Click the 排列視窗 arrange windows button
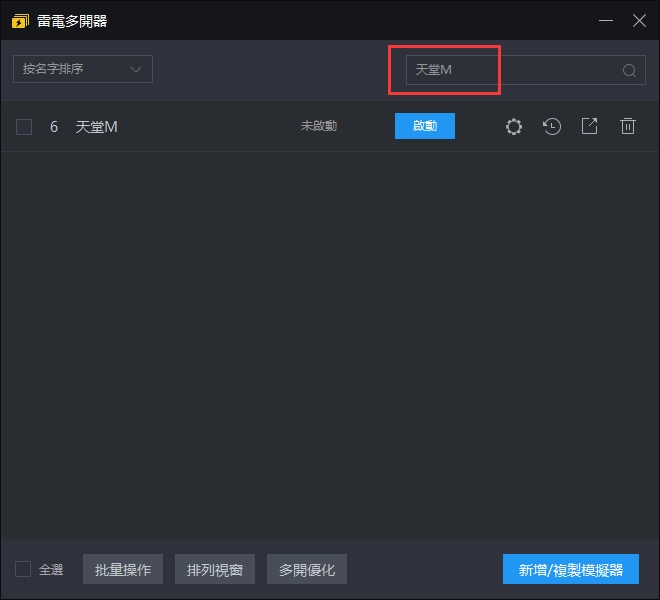 [215, 569]
